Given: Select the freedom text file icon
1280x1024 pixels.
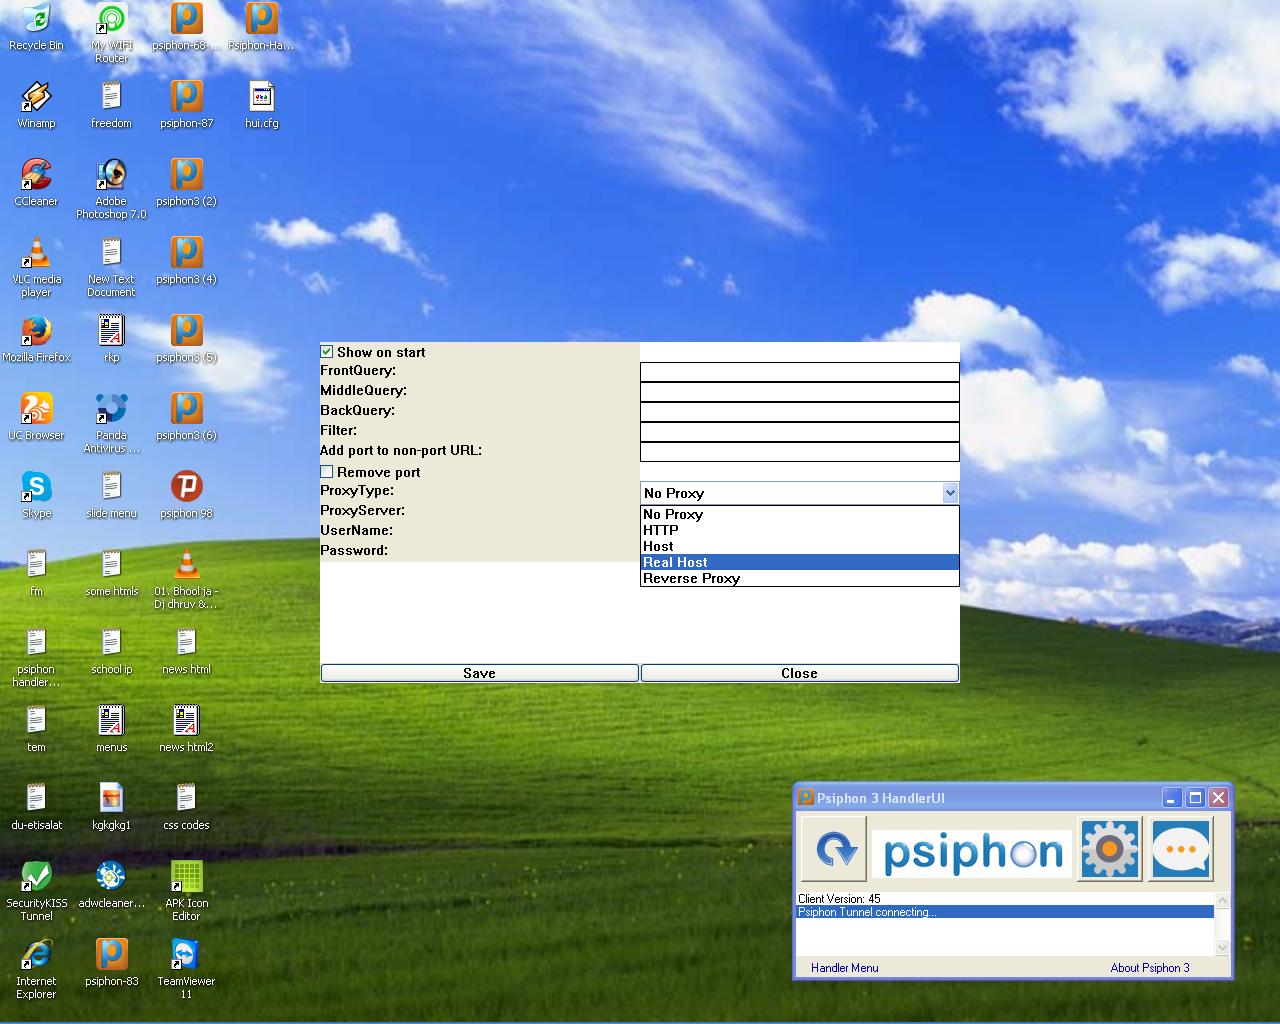Looking at the screenshot, I should tap(111, 105).
